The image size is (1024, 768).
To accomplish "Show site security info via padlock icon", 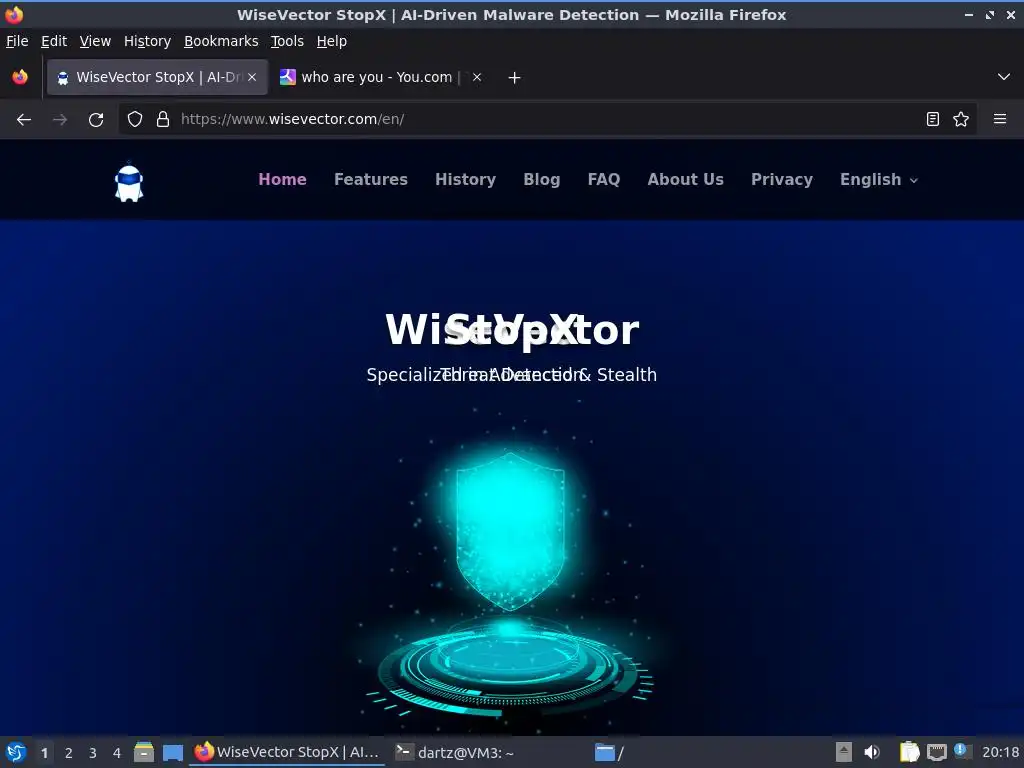I will [163, 119].
